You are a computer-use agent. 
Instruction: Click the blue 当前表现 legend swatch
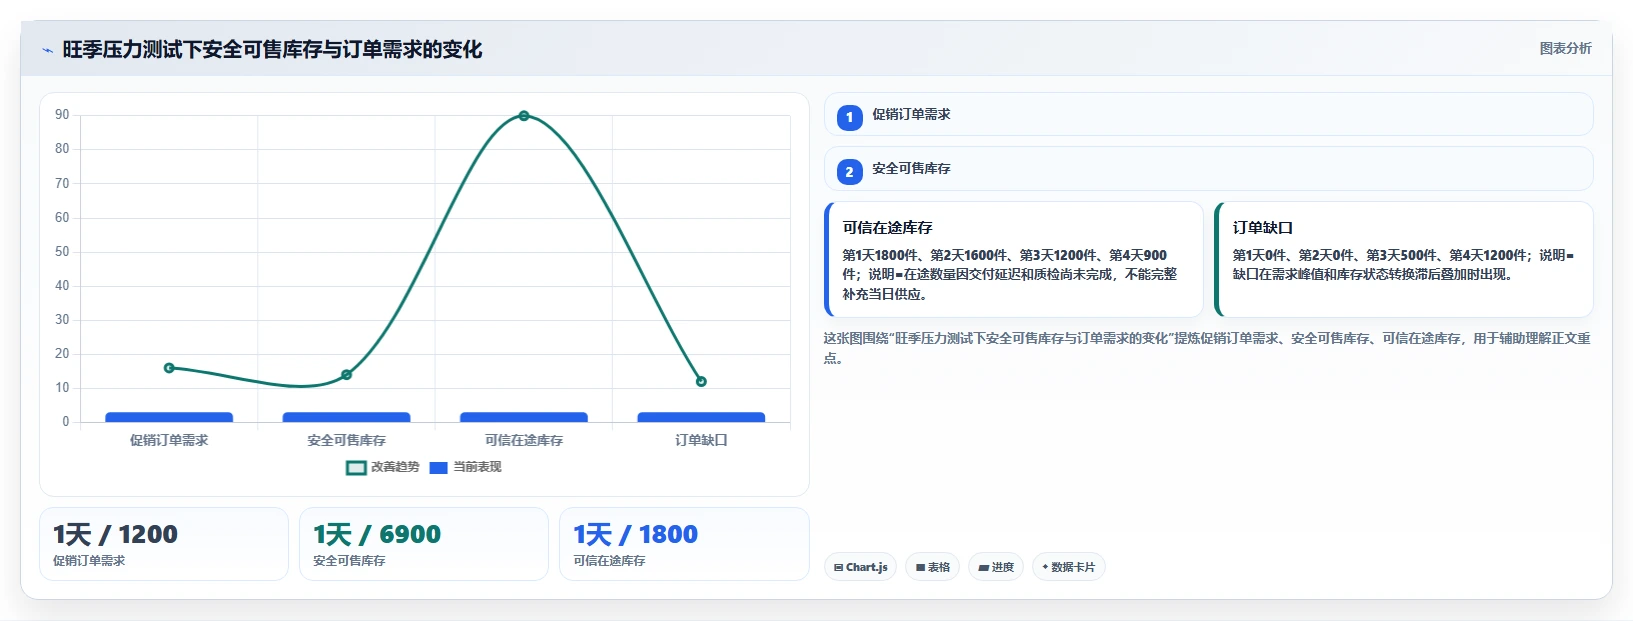coord(438,468)
